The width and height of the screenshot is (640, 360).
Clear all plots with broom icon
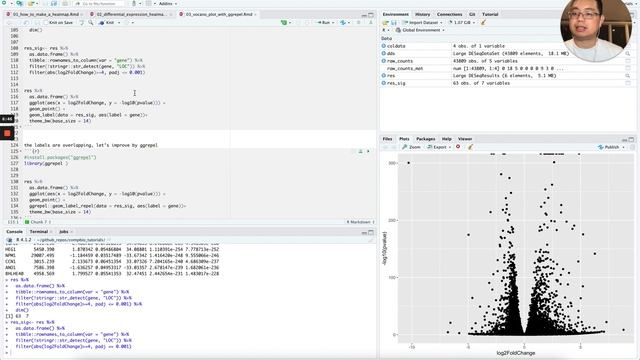[x=470, y=147]
